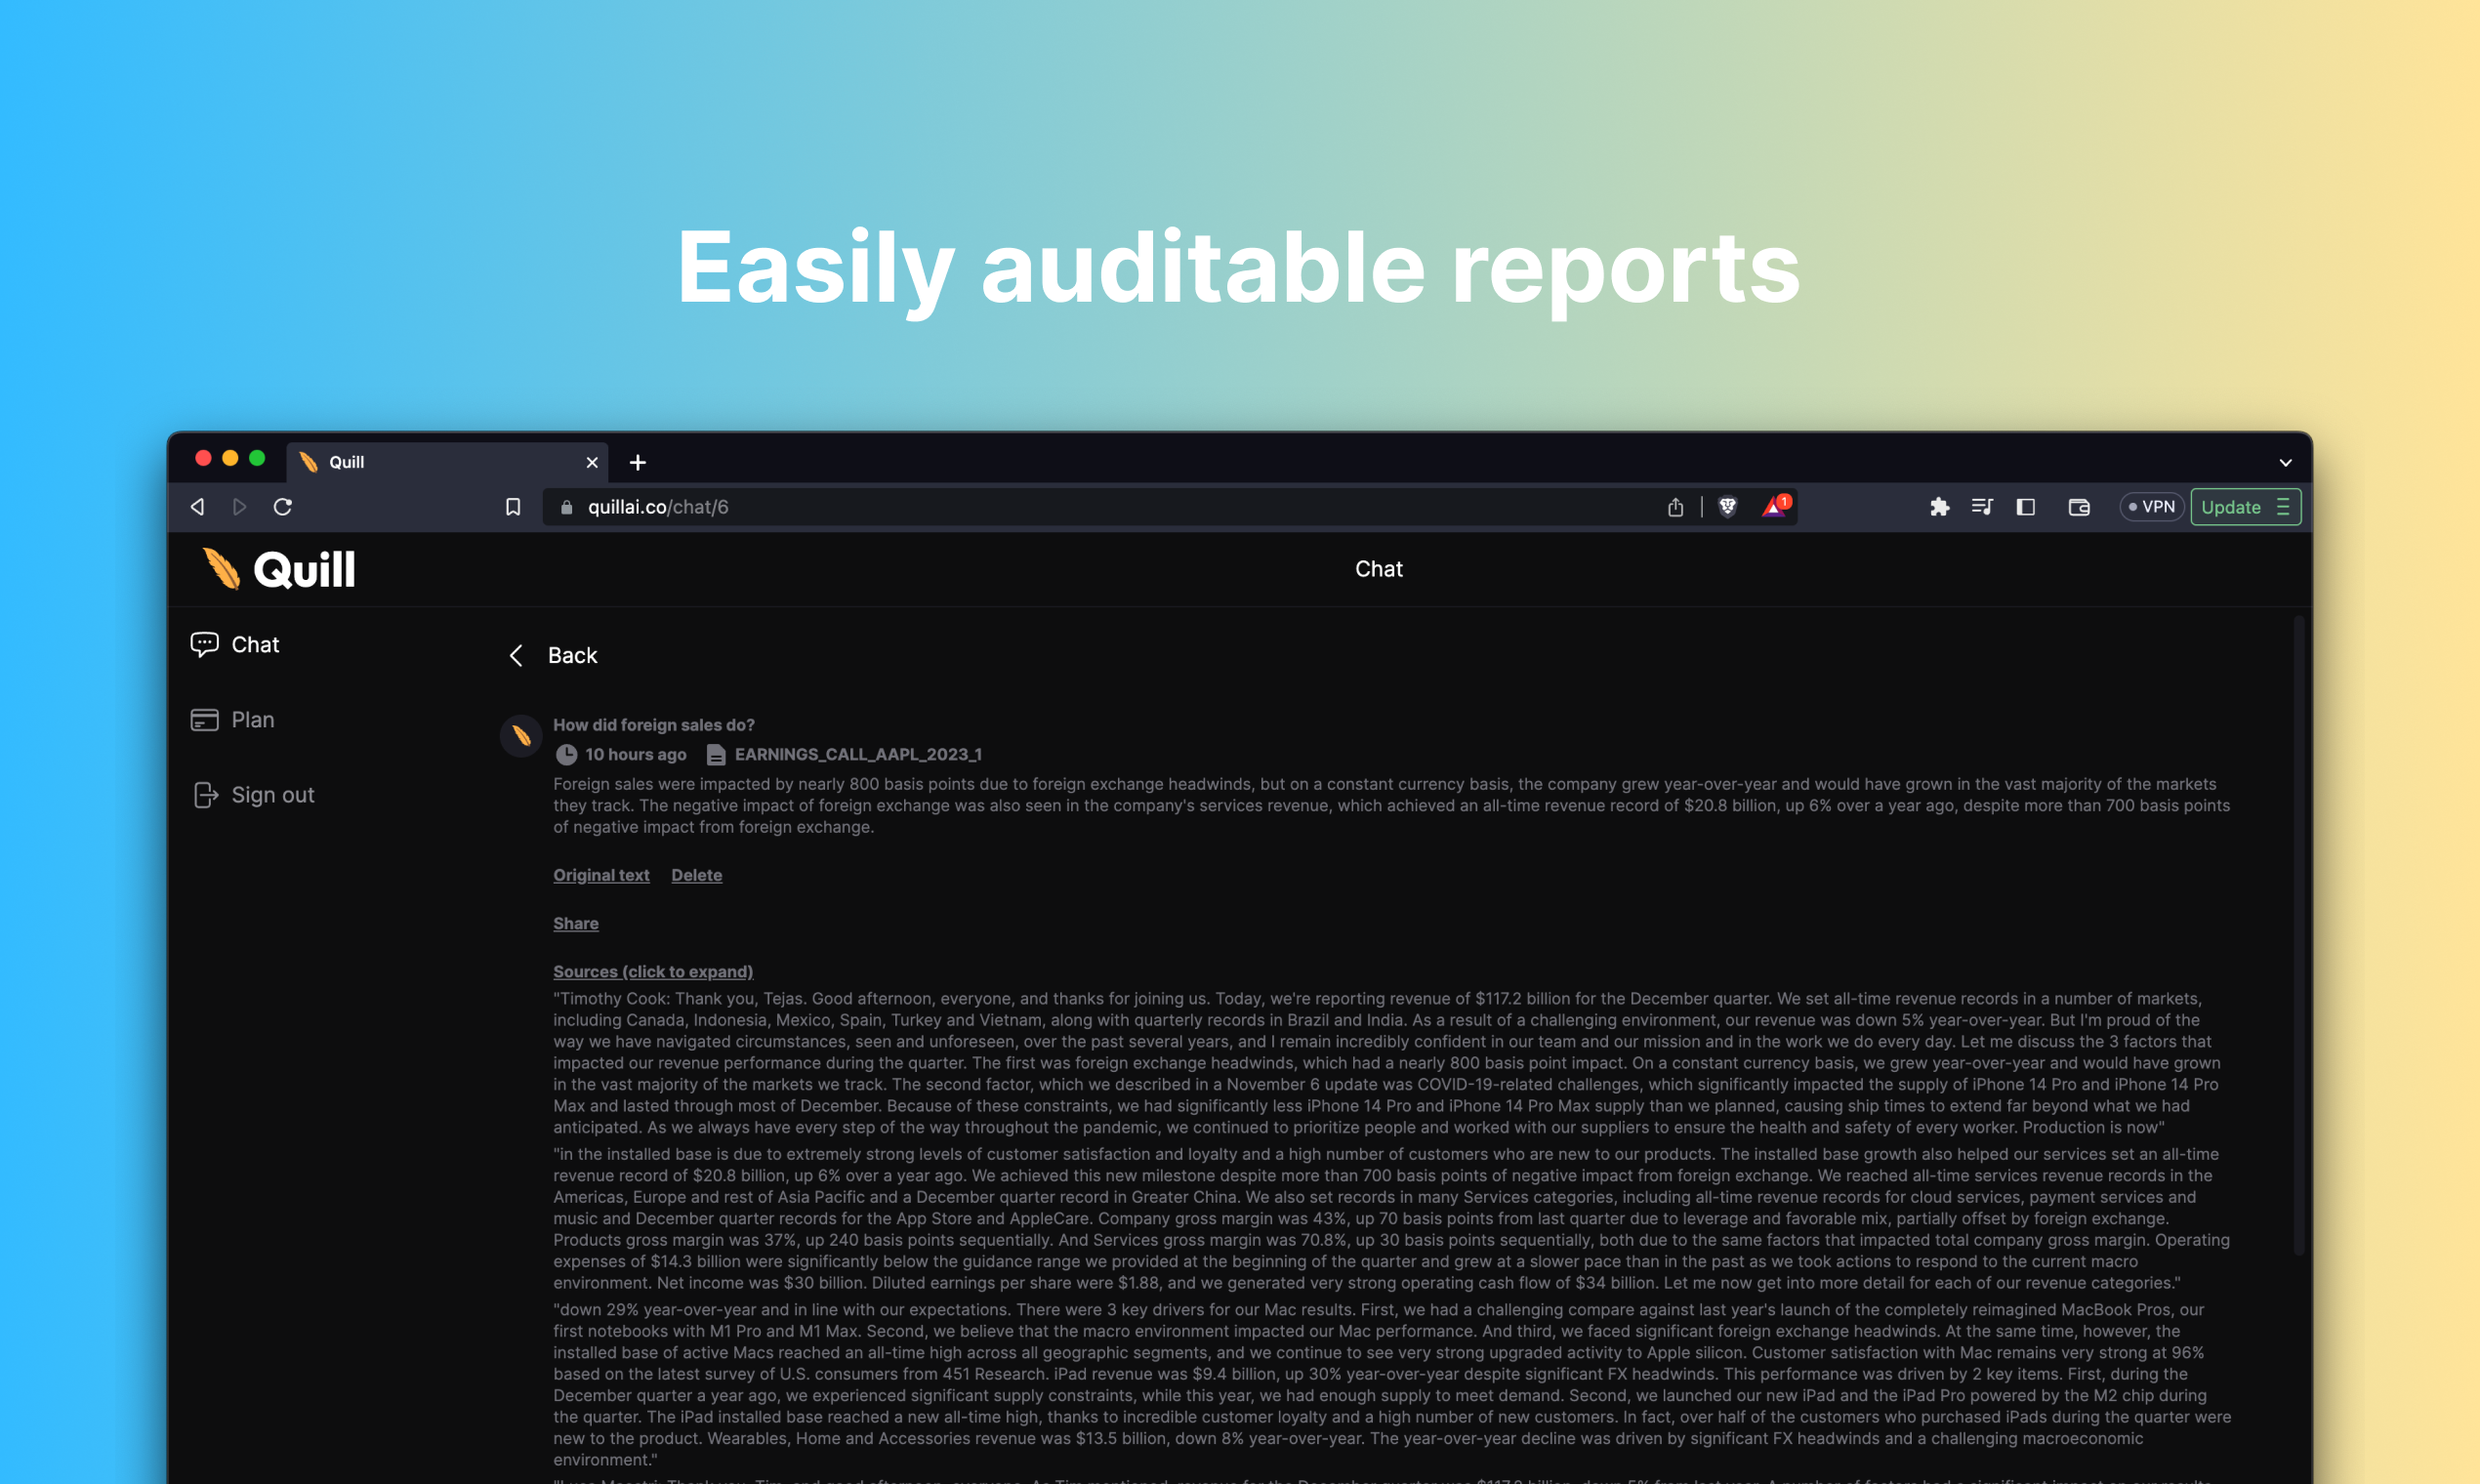Click the quillai.co address bar field
This screenshot has height=1484, width=2480.
(1100, 507)
